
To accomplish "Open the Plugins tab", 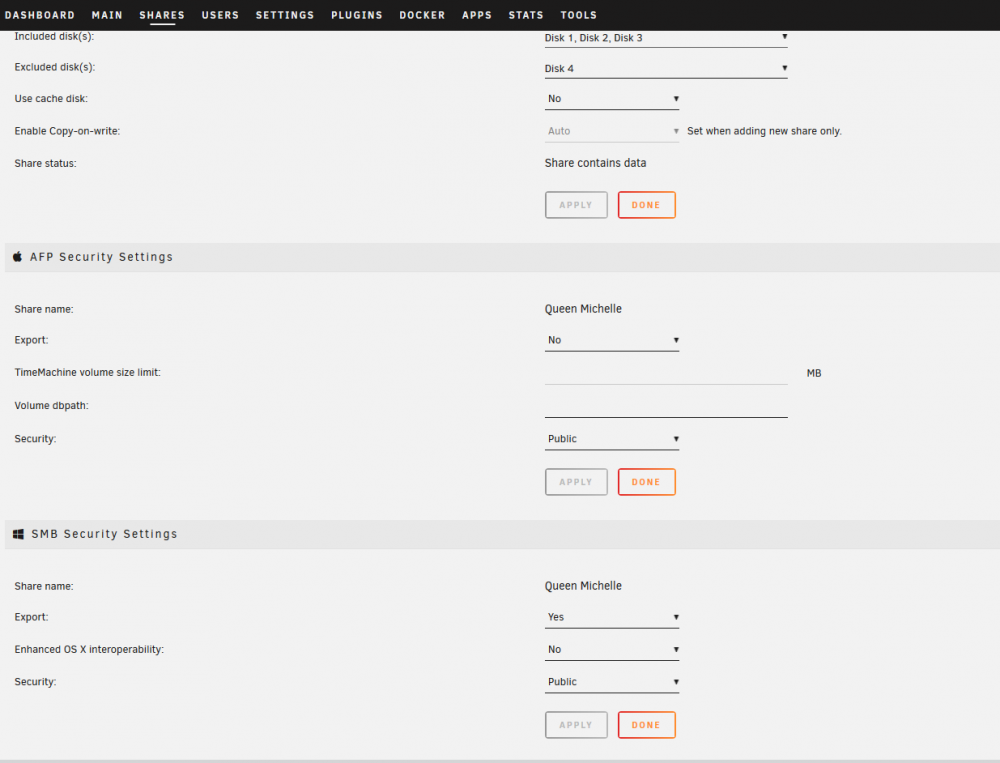I will click(357, 15).
